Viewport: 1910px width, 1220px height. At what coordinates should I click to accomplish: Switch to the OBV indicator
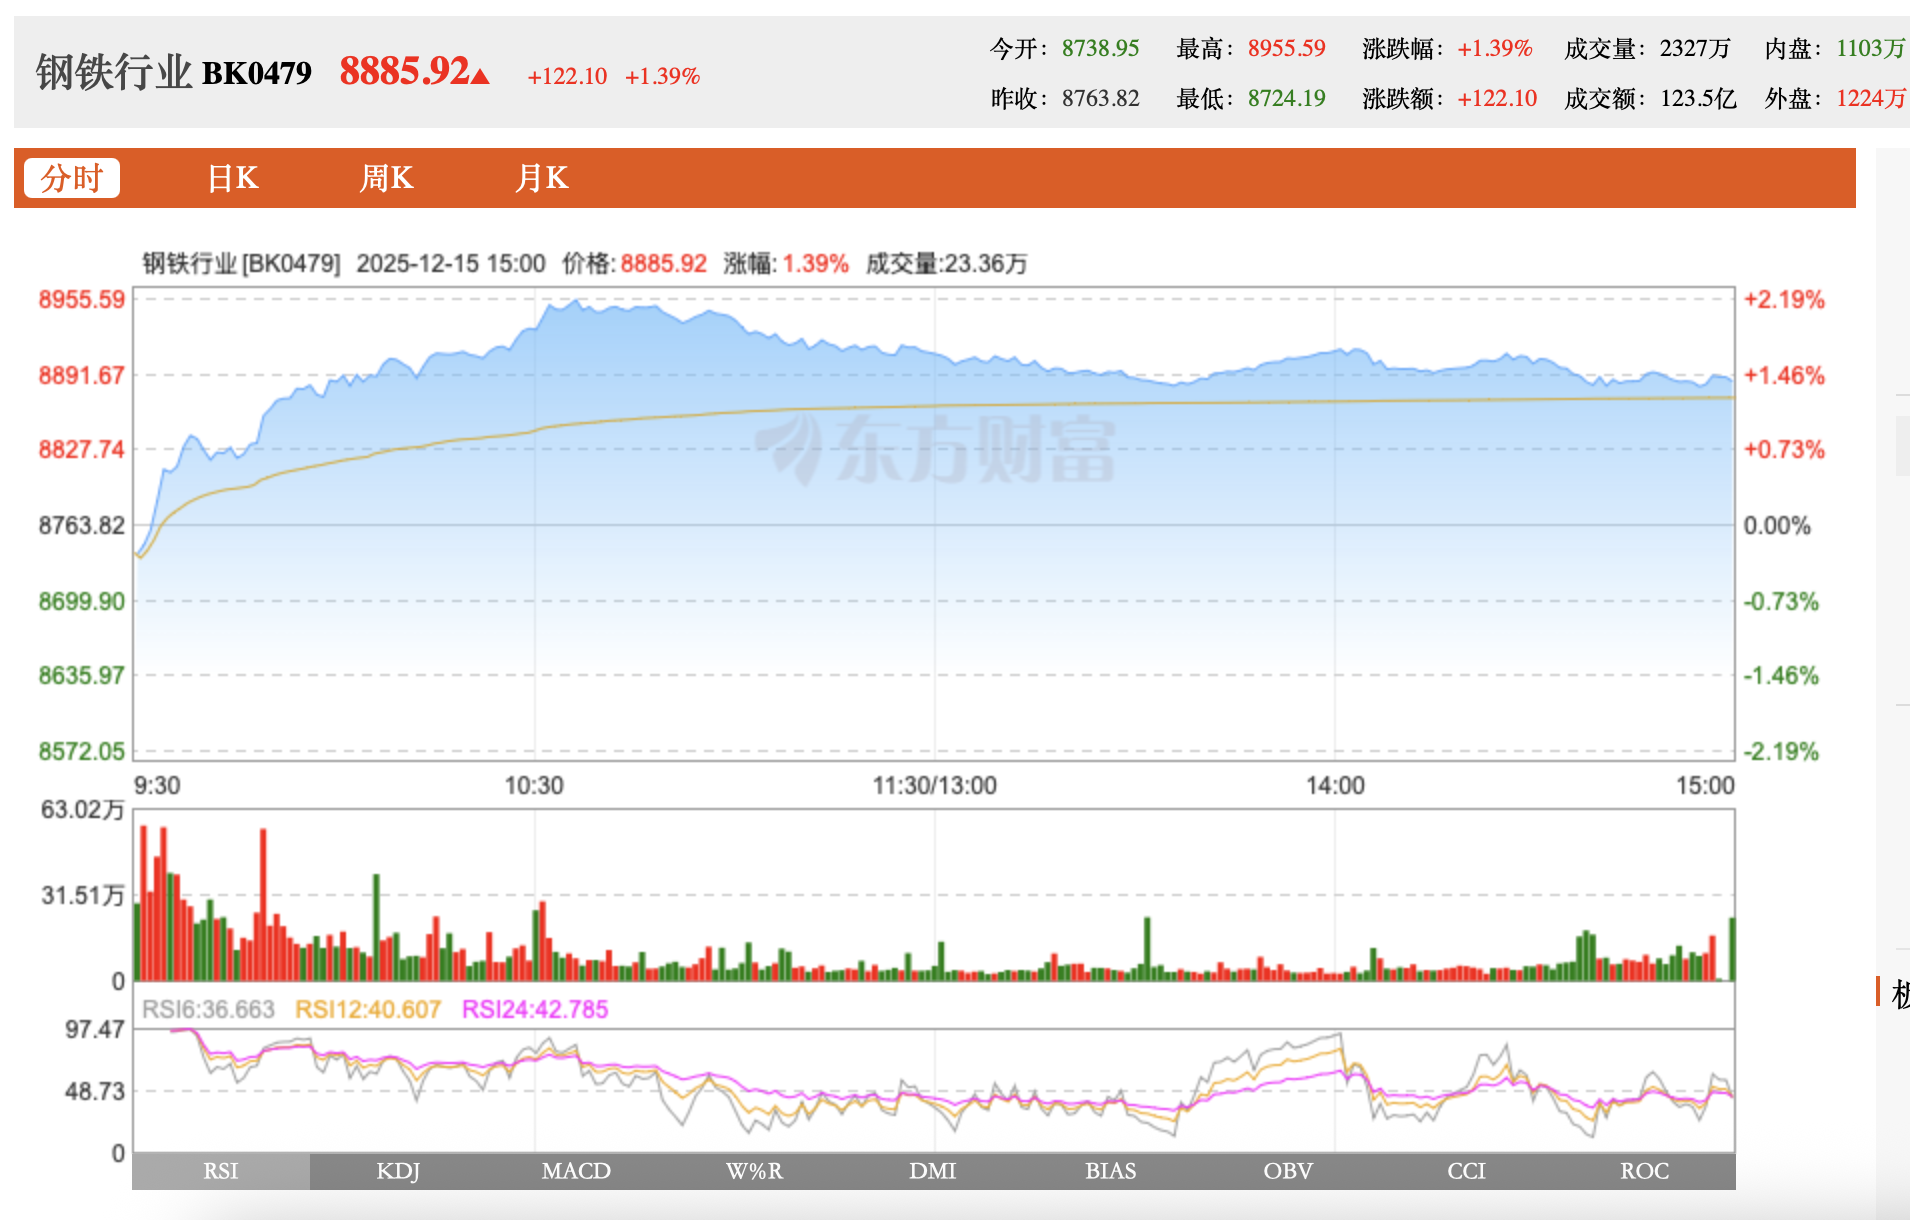tap(1288, 1171)
